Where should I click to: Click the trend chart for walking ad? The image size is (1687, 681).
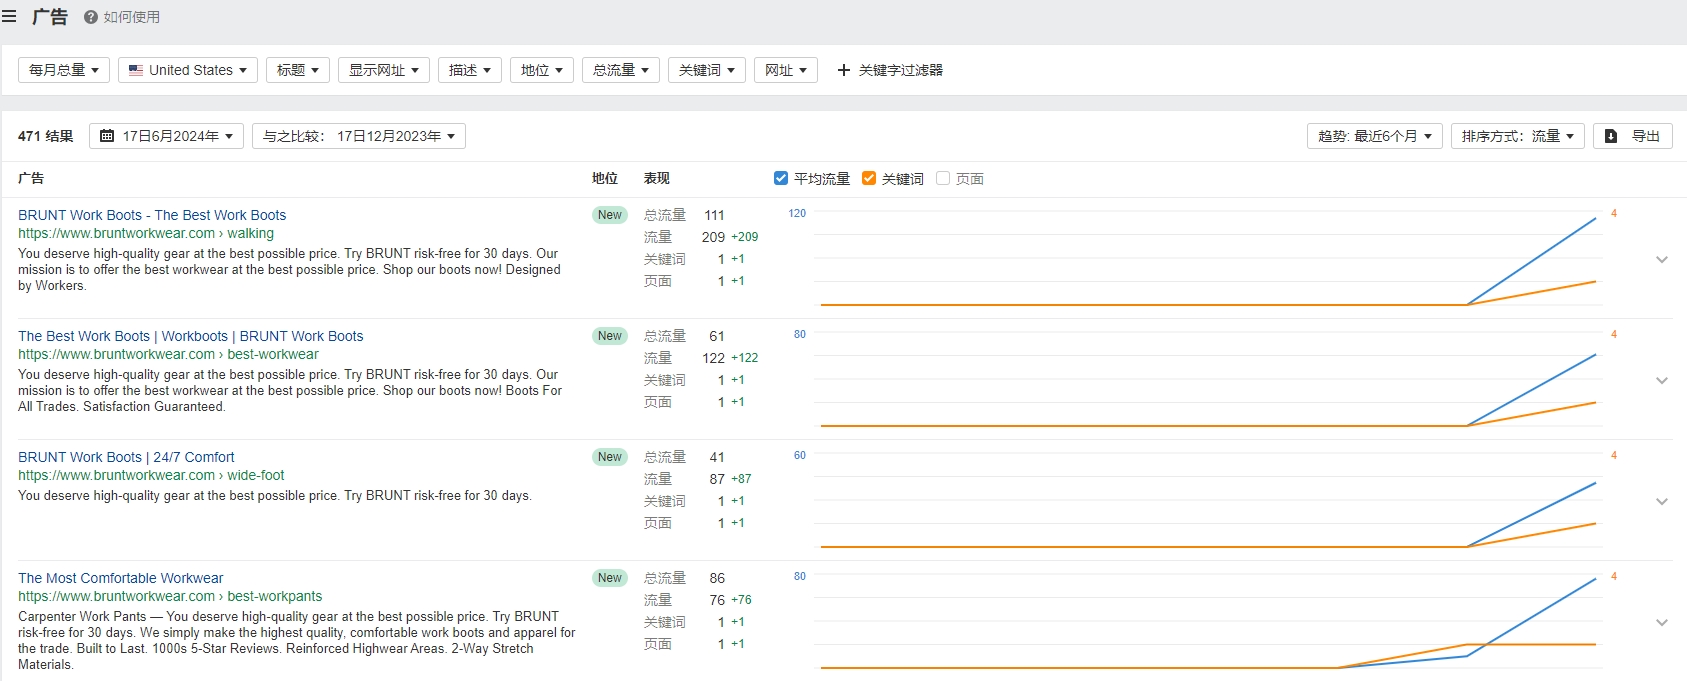click(1208, 259)
